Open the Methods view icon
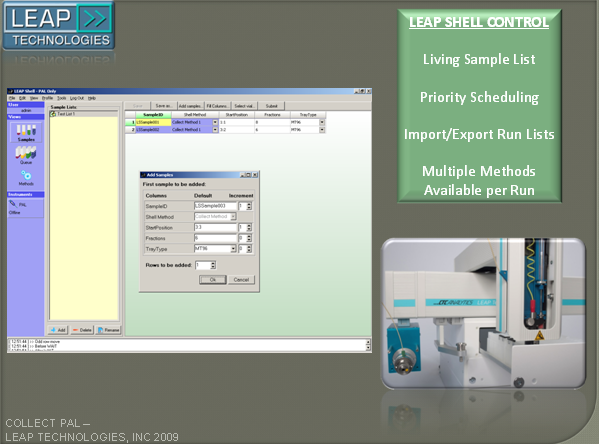This screenshot has width=599, height=444. click(26, 178)
